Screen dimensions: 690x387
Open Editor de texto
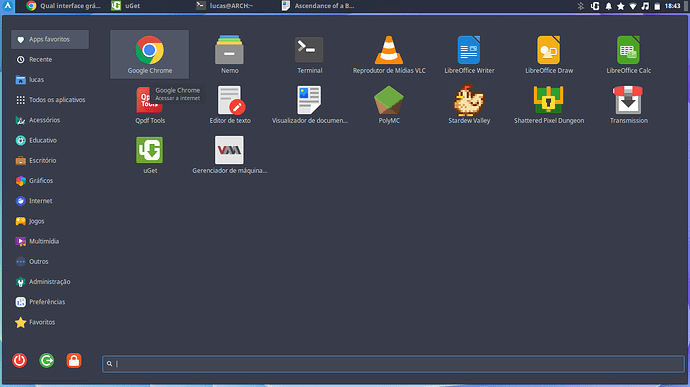[230, 105]
